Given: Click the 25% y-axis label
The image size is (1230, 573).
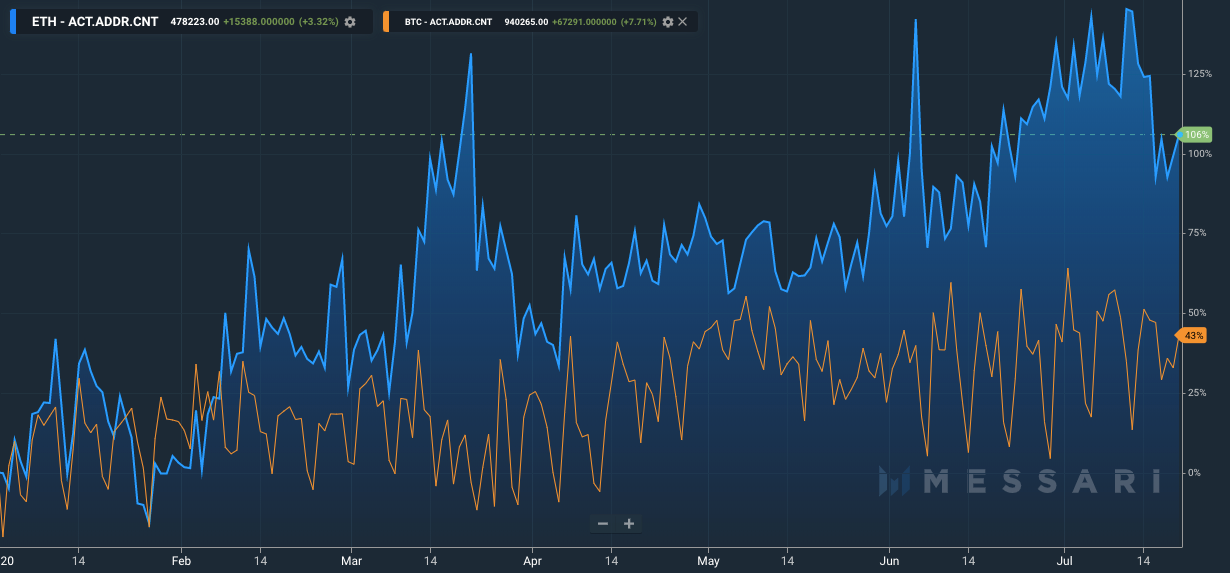Looking at the screenshot, I should tap(1199, 392).
